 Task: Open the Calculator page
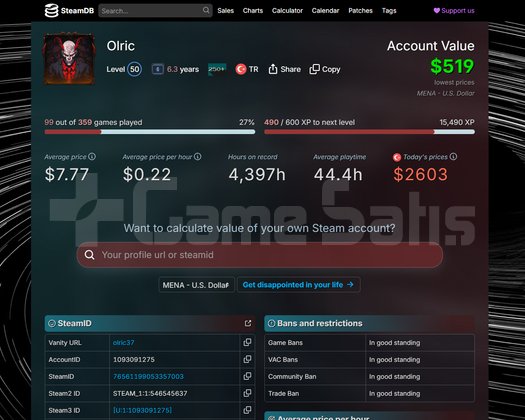(287, 11)
